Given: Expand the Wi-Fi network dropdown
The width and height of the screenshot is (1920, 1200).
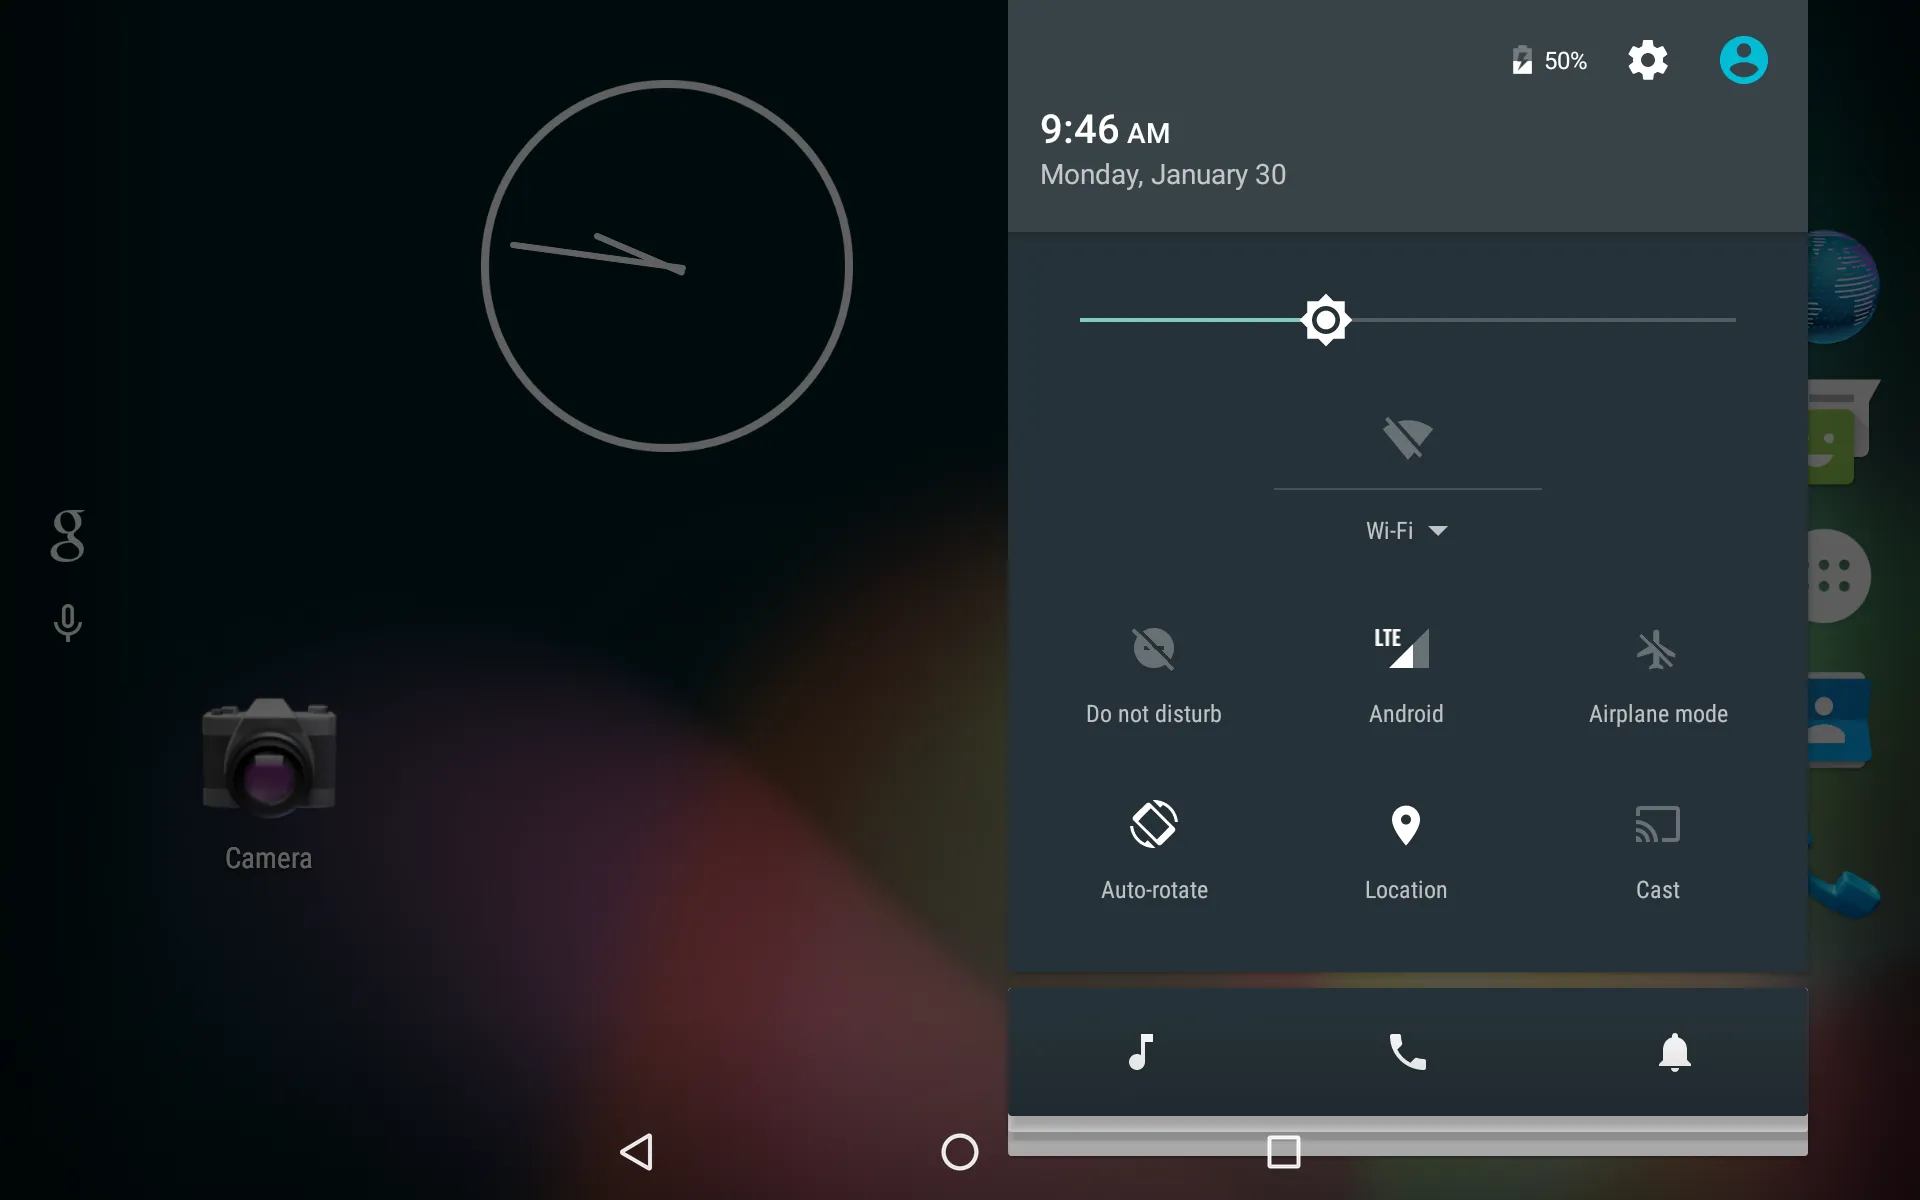Looking at the screenshot, I should pos(1439,529).
